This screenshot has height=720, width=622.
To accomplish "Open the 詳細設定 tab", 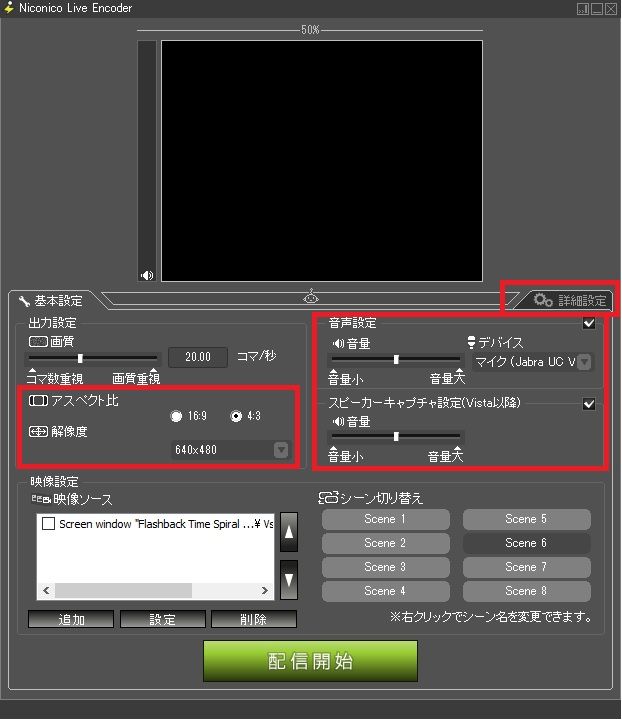I will (567, 300).
